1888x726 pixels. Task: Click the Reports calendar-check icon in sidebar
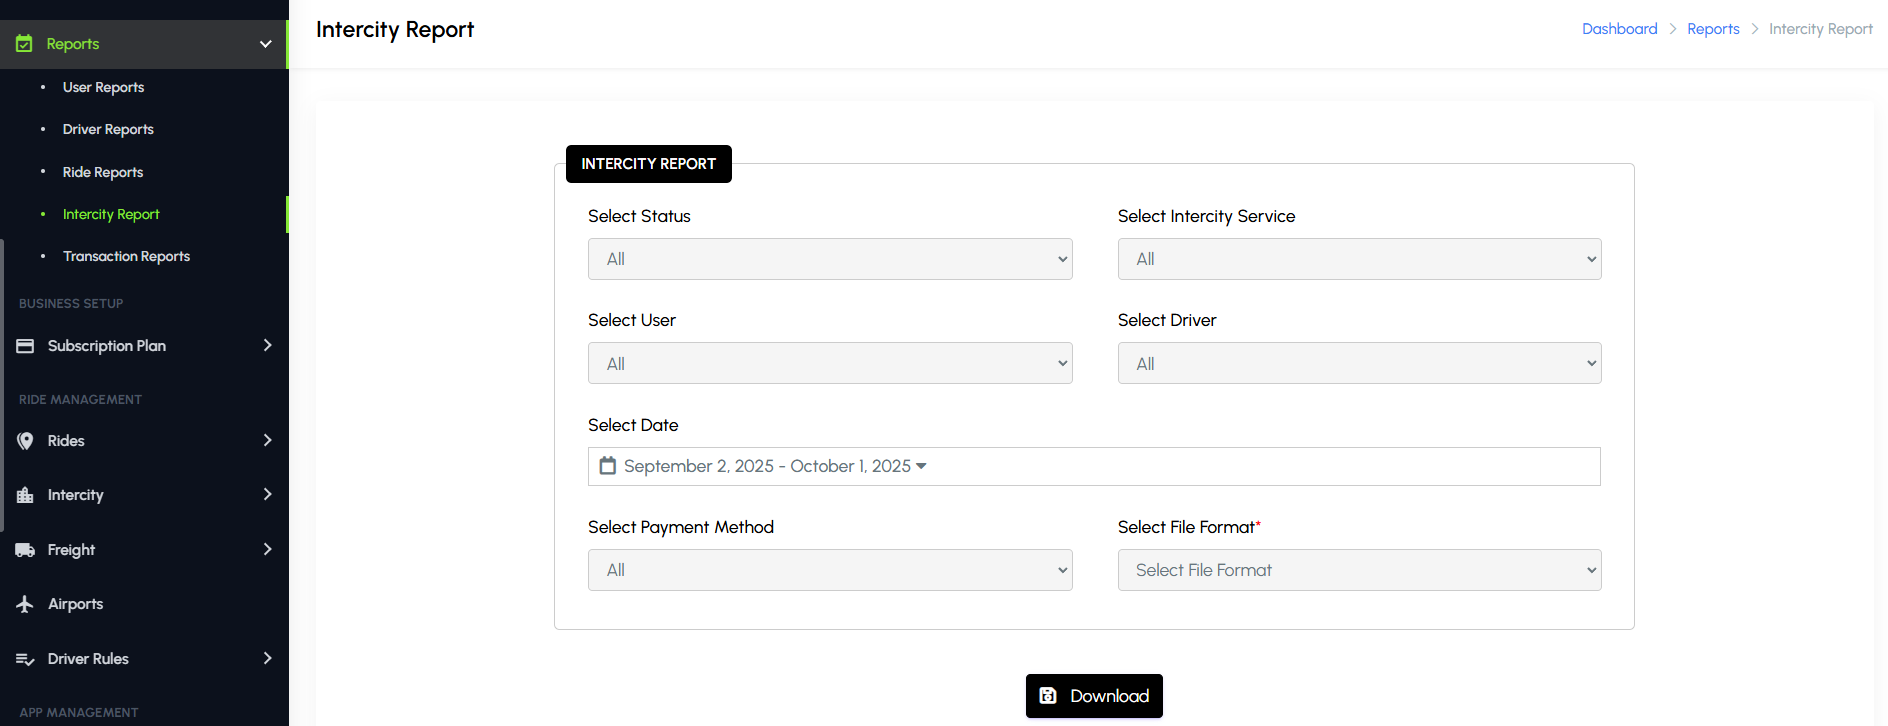pyautogui.click(x=24, y=44)
